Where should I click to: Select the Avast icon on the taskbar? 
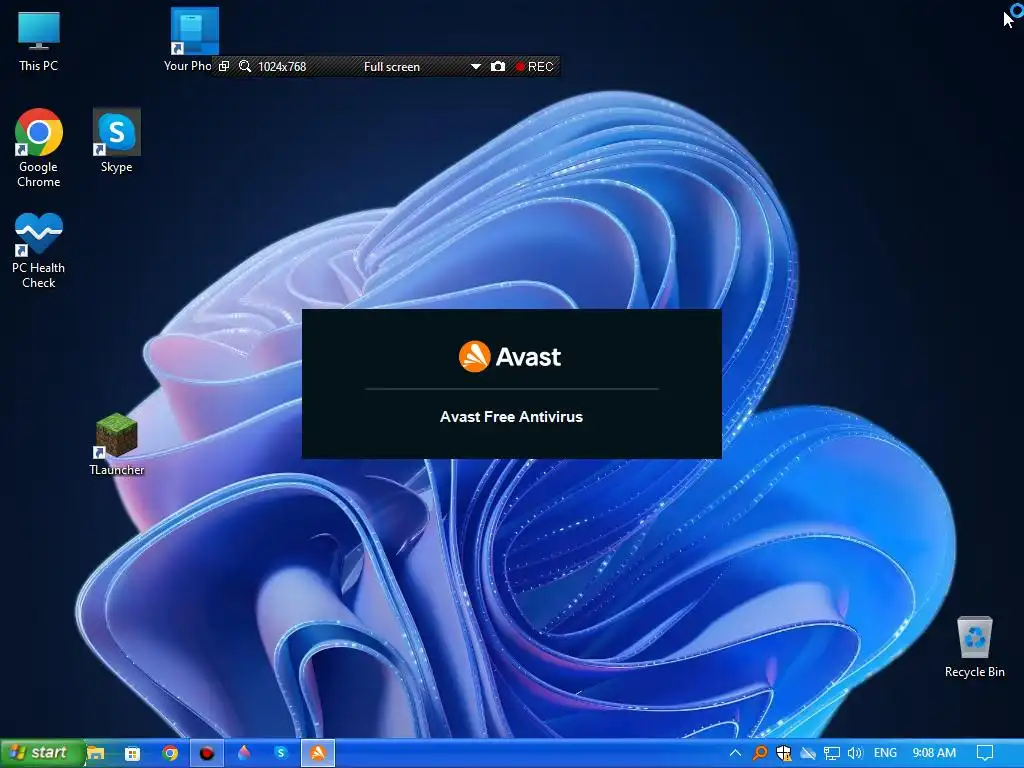[x=318, y=754]
